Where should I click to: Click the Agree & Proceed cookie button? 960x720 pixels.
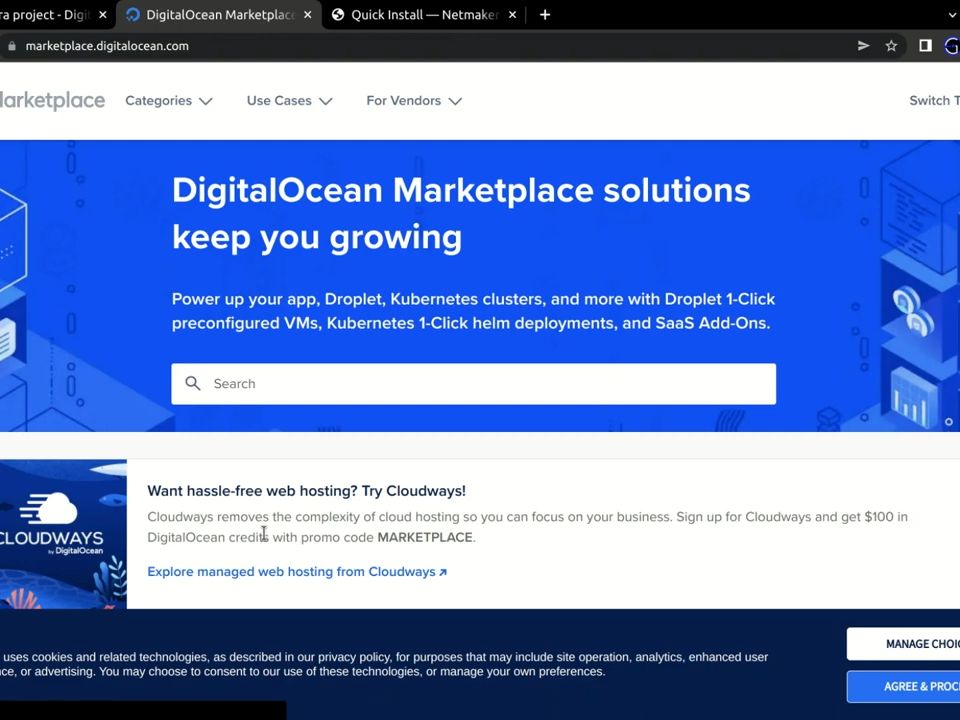pos(904,686)
